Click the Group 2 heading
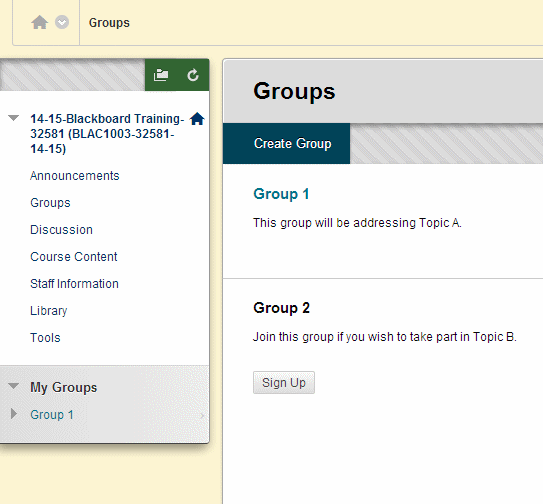 (281, 308)
